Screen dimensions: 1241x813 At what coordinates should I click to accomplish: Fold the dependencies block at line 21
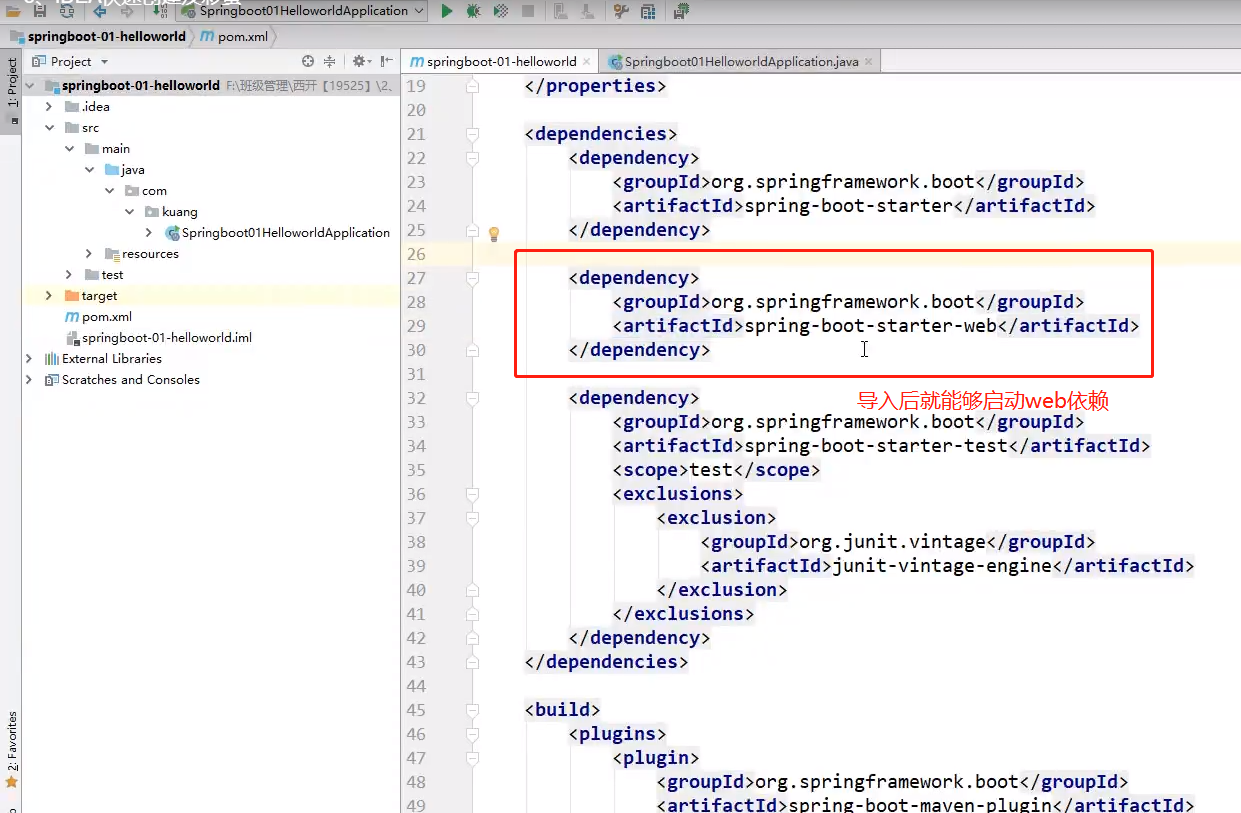[x=472, y=134]
